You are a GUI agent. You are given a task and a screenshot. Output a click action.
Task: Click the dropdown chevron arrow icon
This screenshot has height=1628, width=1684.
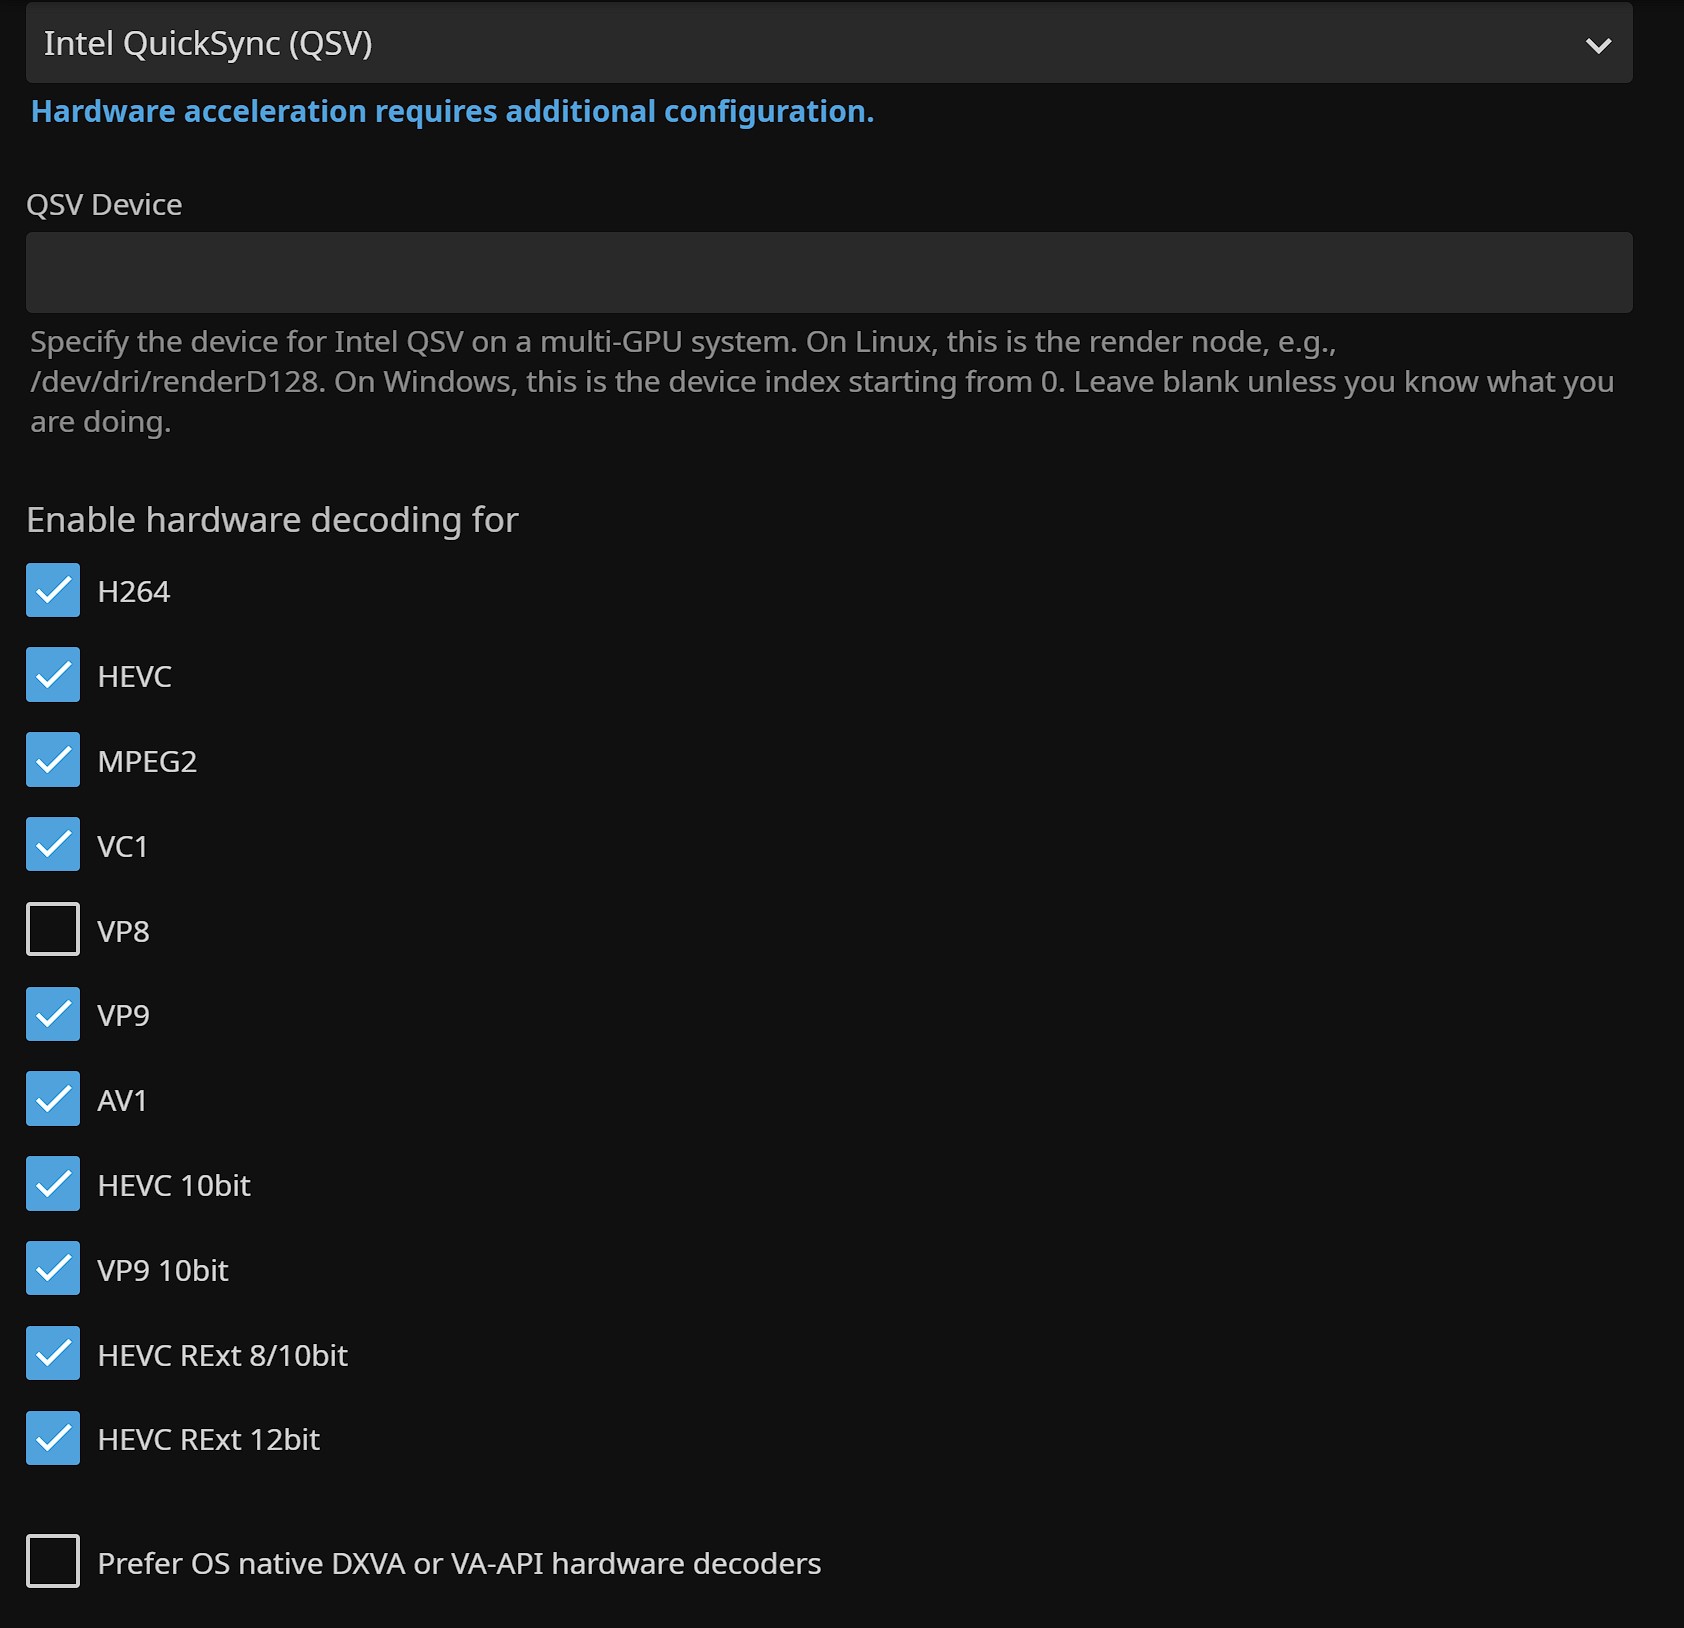(1598, 45)
